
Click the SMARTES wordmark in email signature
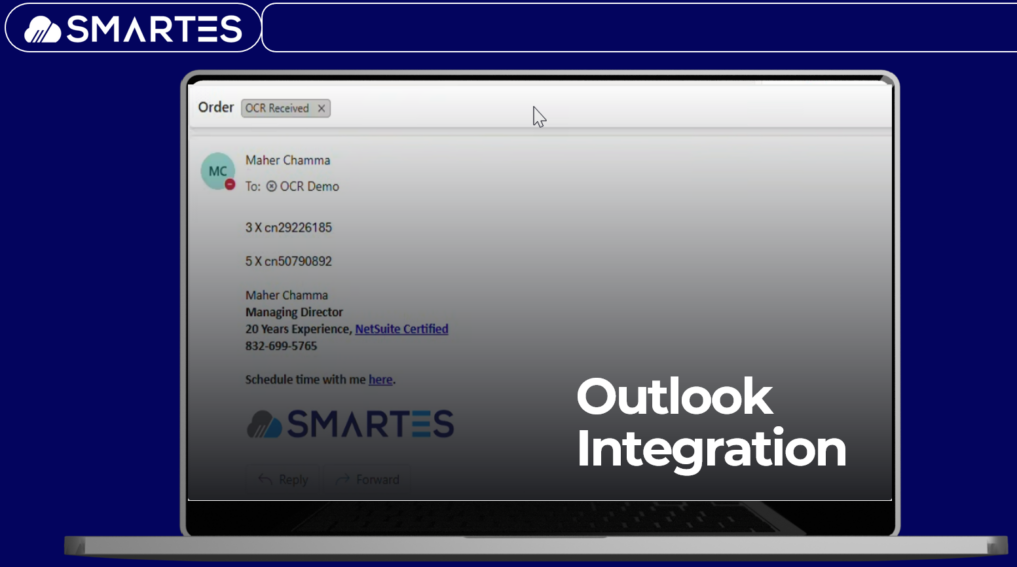coord(370,424)
